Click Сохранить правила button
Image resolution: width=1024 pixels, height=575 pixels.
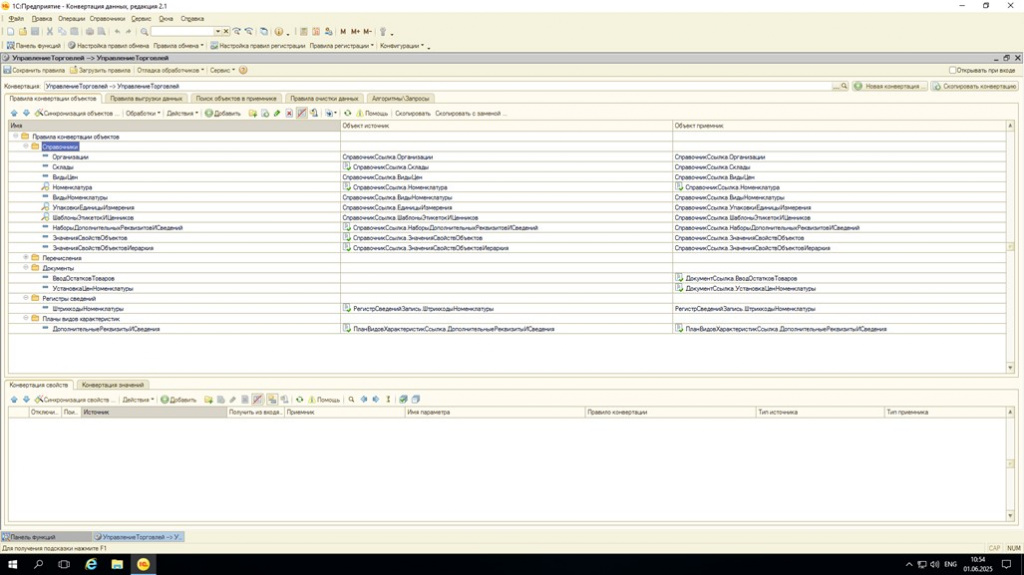coord(34,70)
